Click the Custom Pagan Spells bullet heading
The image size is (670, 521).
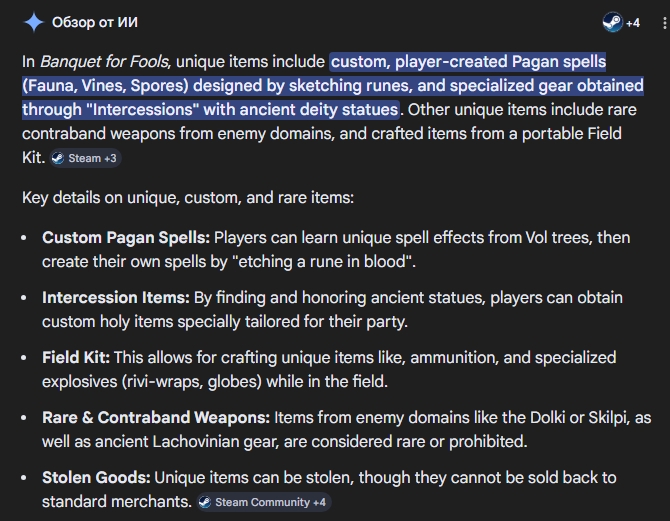point(126,238)
